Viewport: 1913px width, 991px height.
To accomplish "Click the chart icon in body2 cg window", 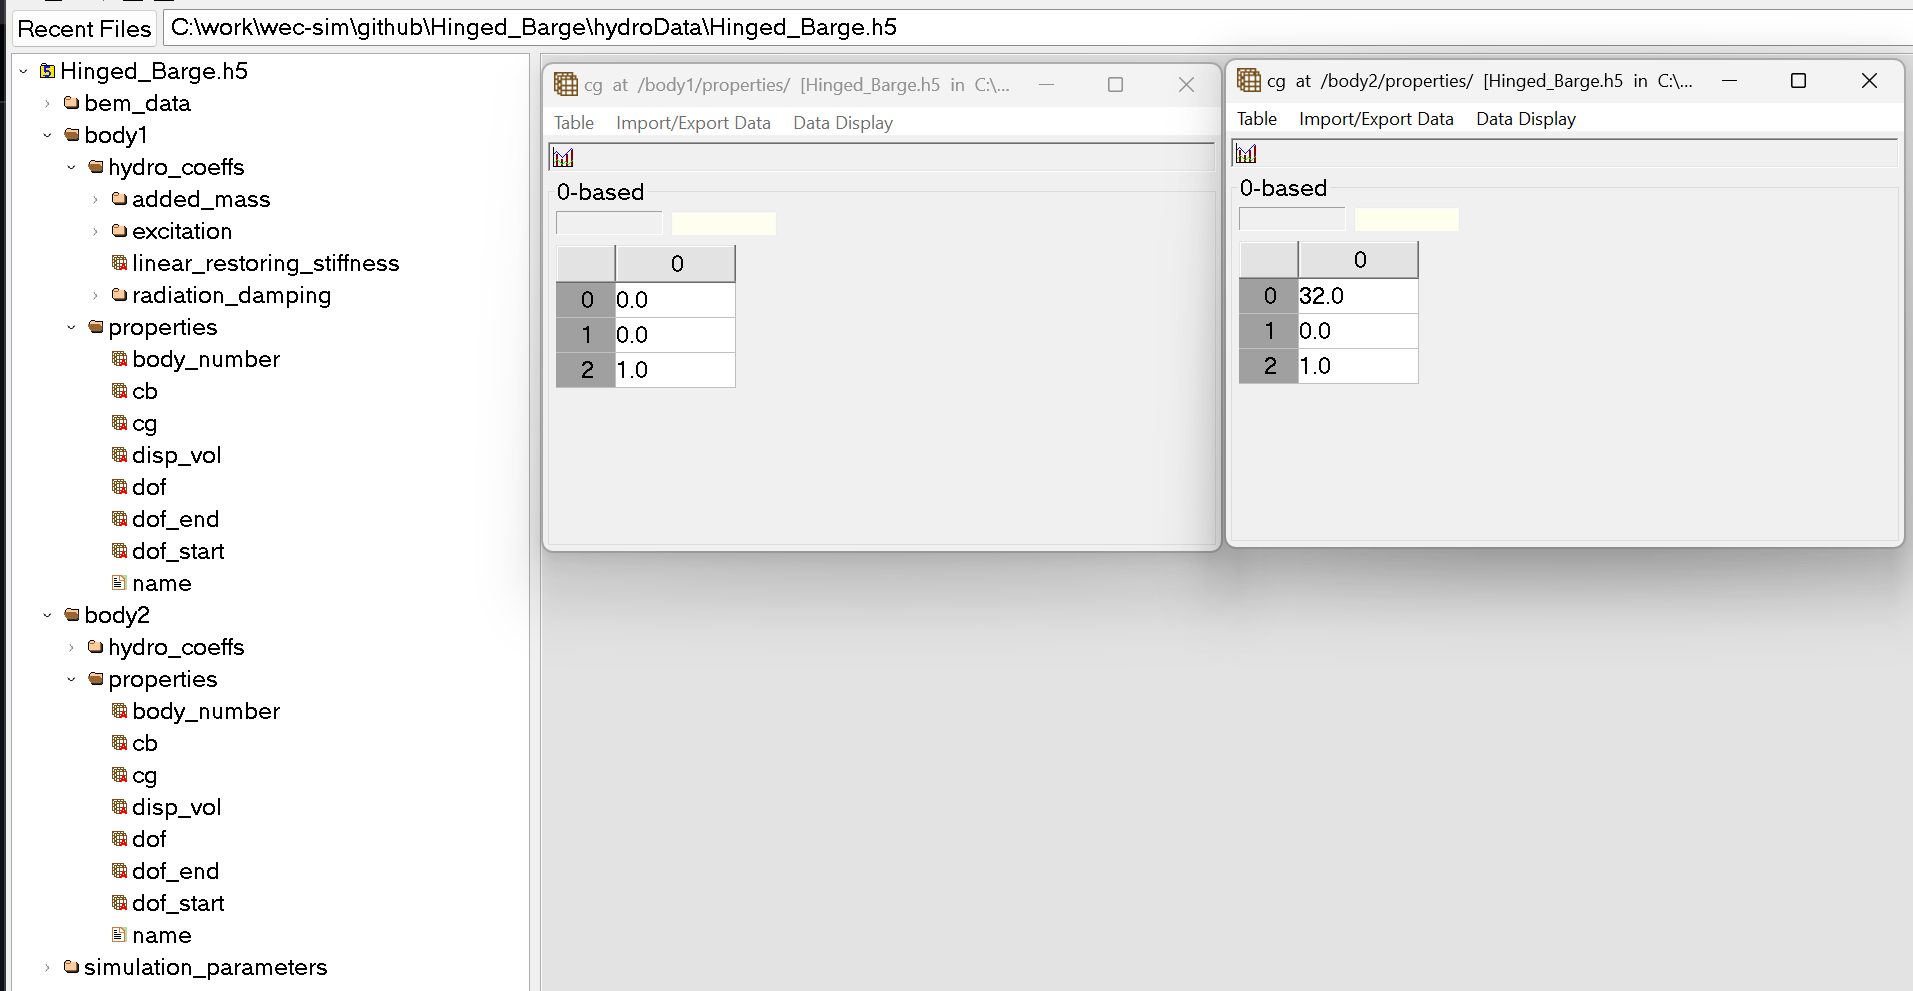I will pos(1246,152).
